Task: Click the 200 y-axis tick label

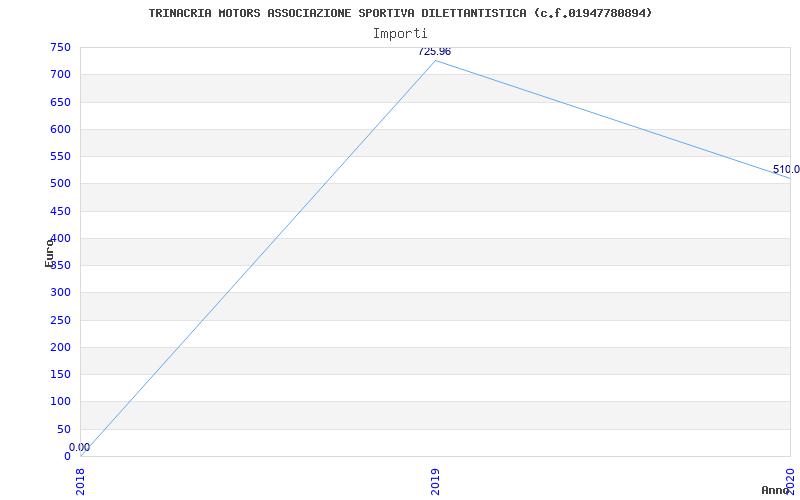Action: 60,347
